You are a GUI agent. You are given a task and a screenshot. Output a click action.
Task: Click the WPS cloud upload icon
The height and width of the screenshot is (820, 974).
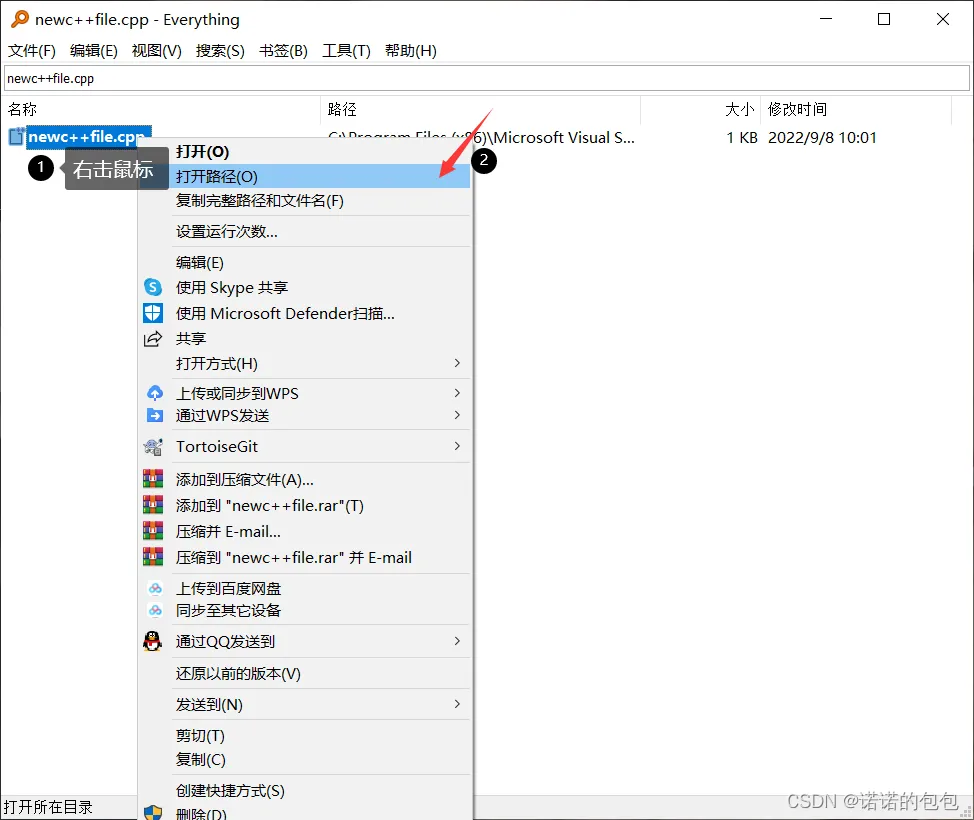155,393
